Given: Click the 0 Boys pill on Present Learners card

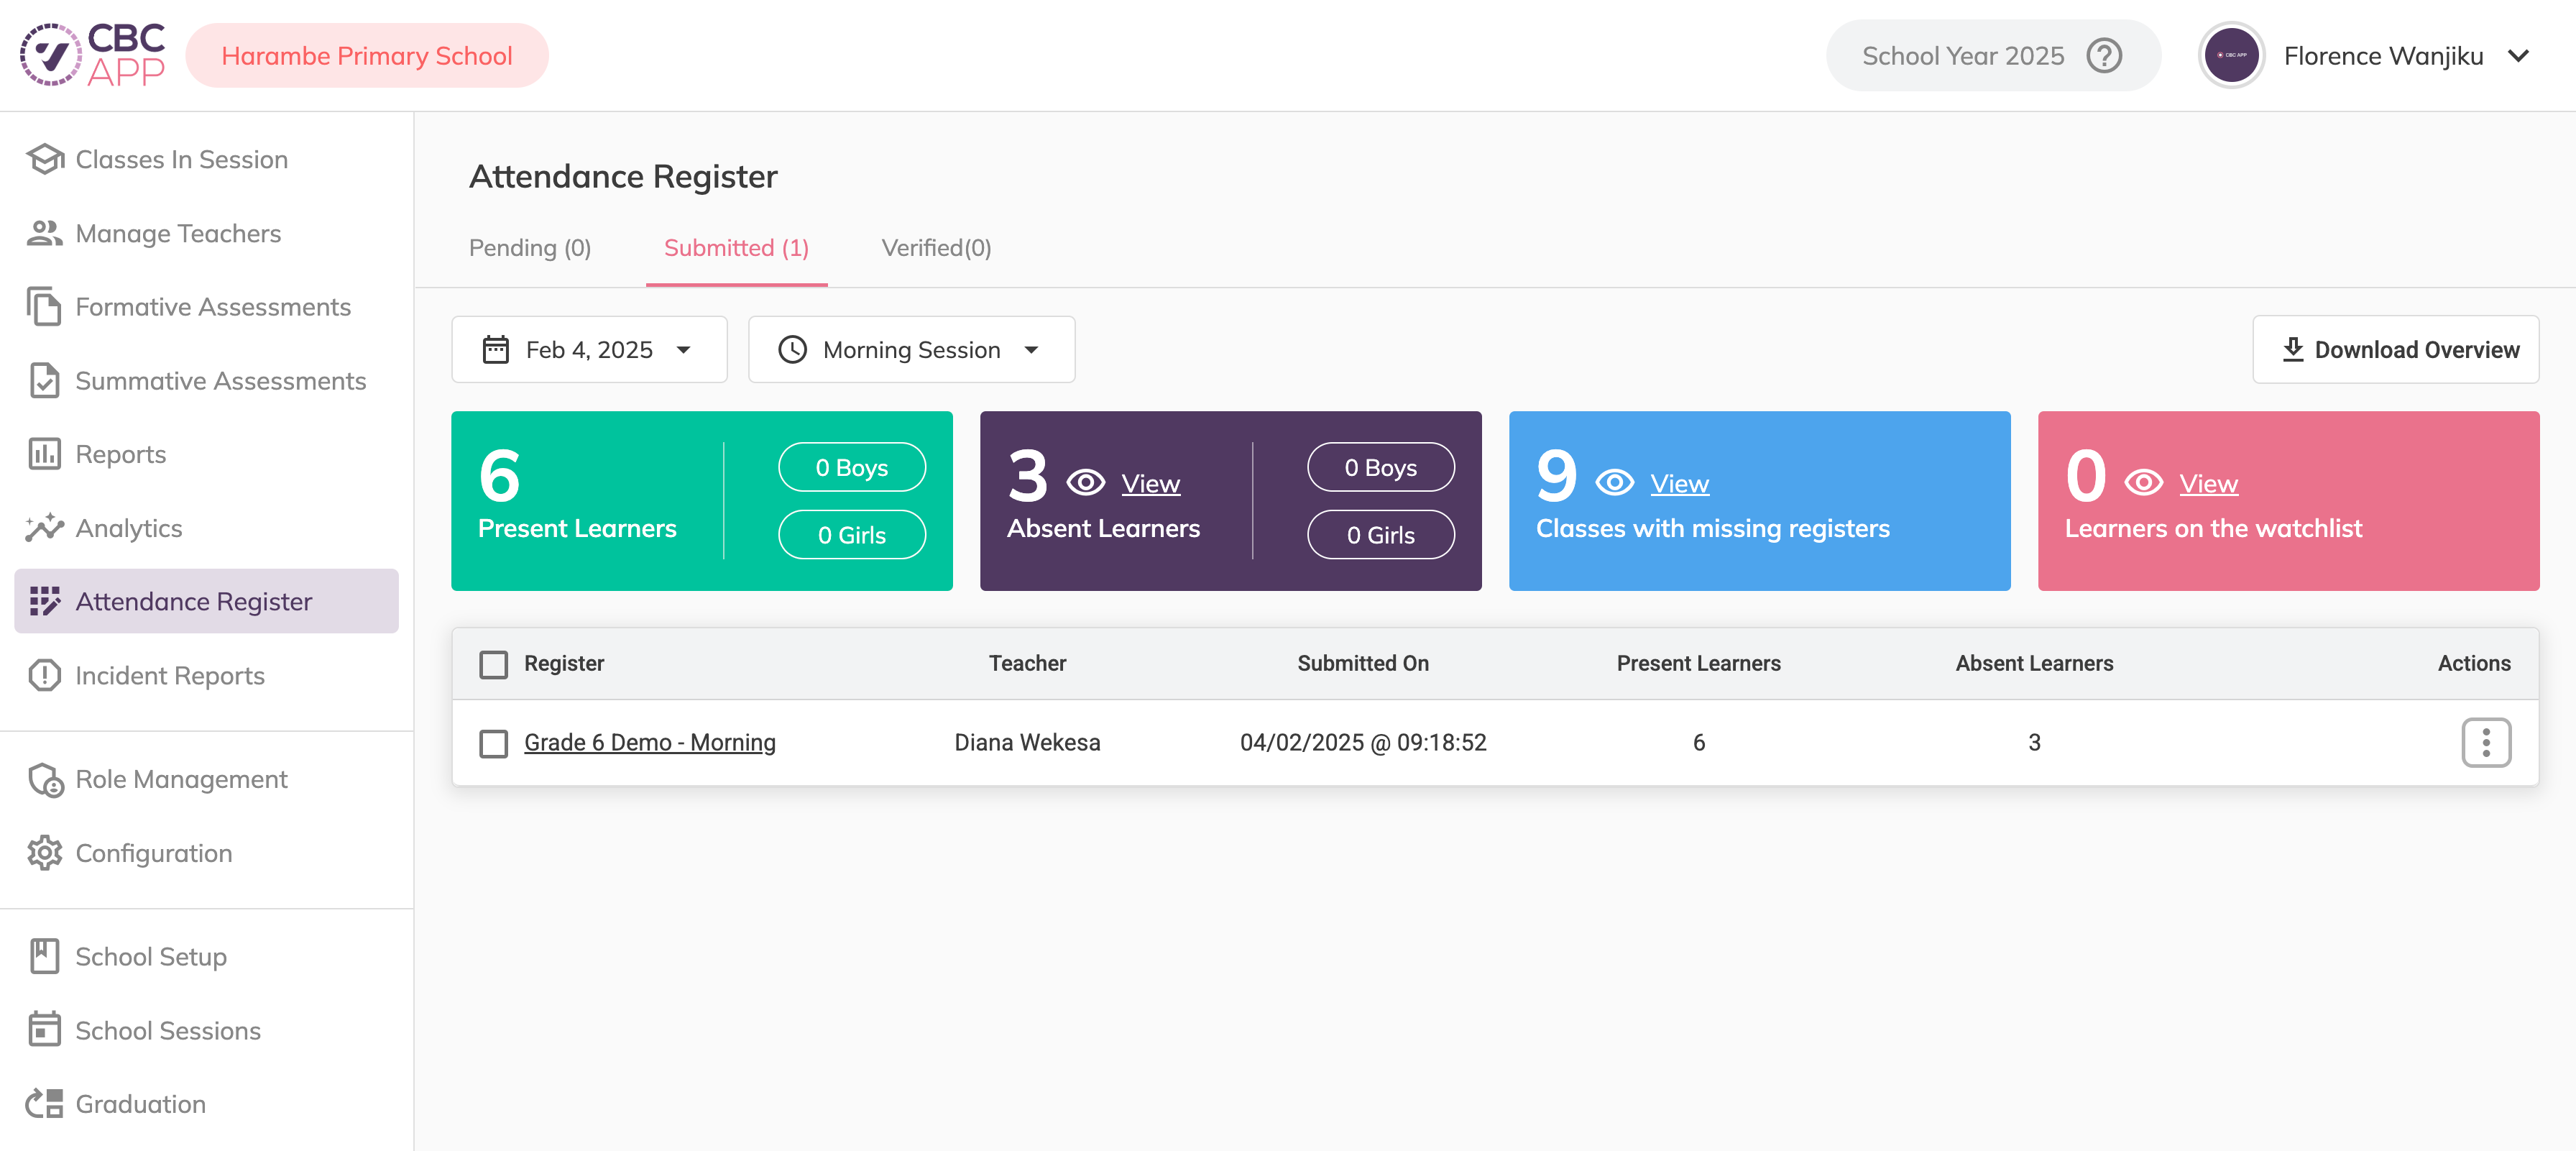Looking at the screenshot, I should 852,467.
